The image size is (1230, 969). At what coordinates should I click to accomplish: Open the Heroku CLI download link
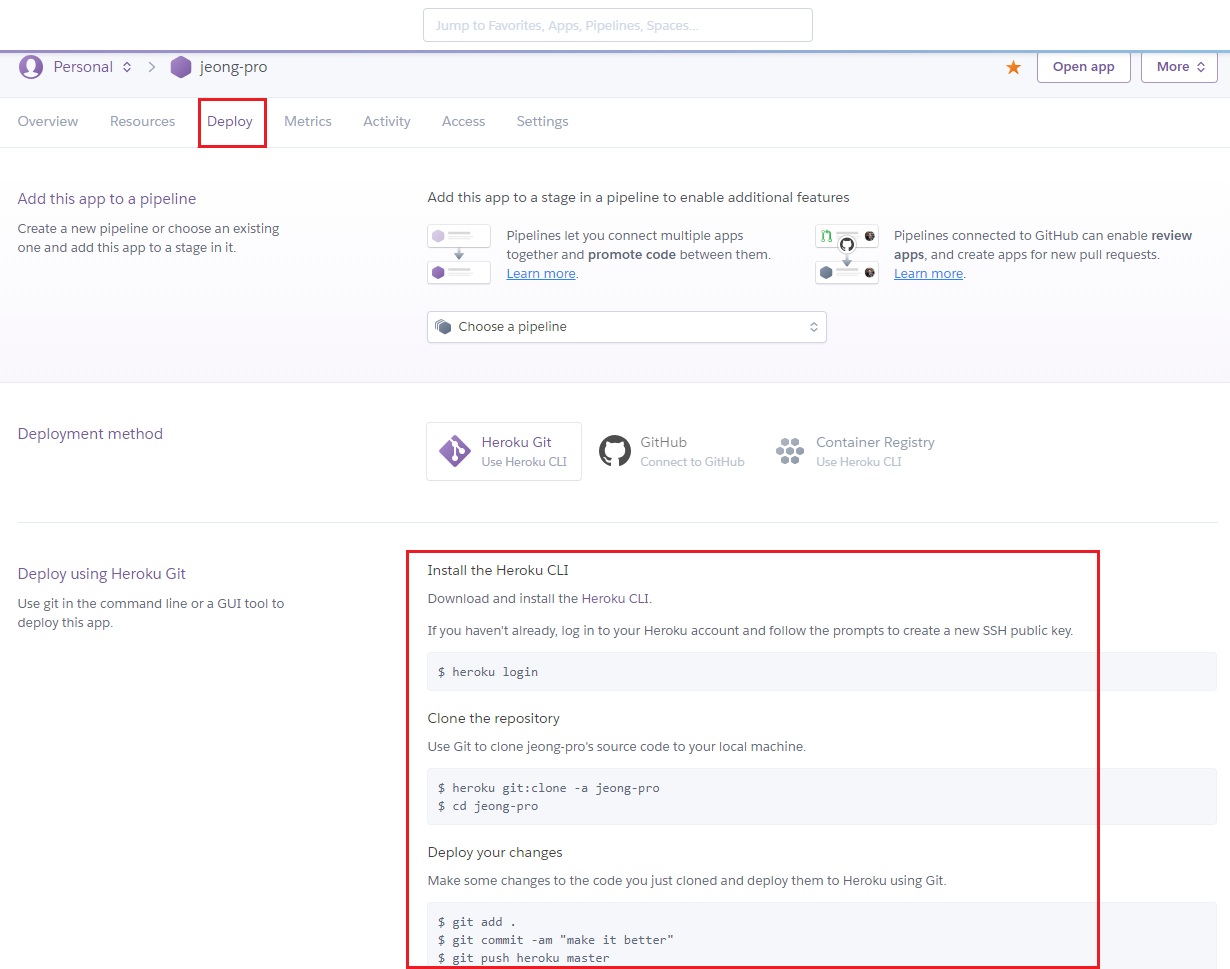click(x=615, y=598)
